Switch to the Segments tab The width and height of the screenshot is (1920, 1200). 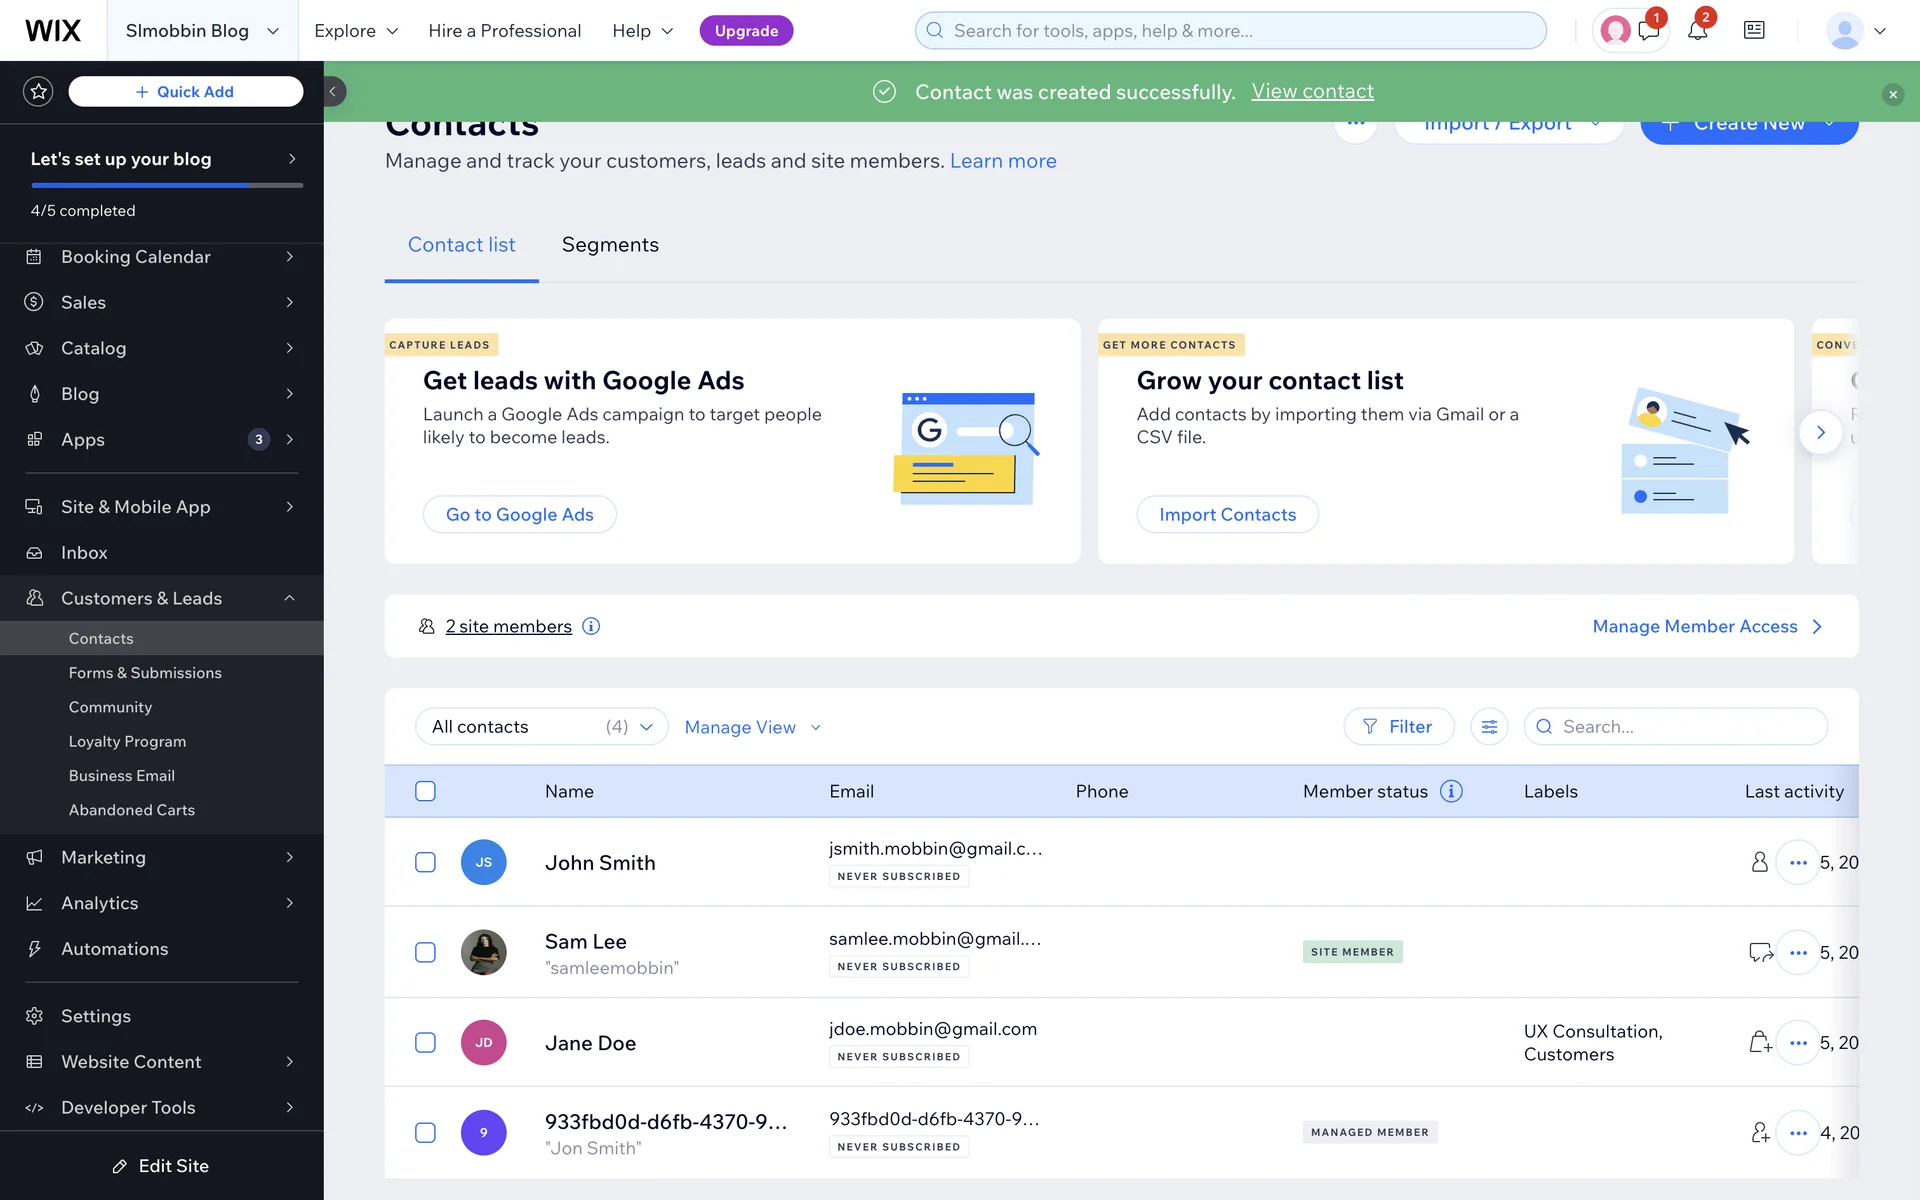coord(610,245)
